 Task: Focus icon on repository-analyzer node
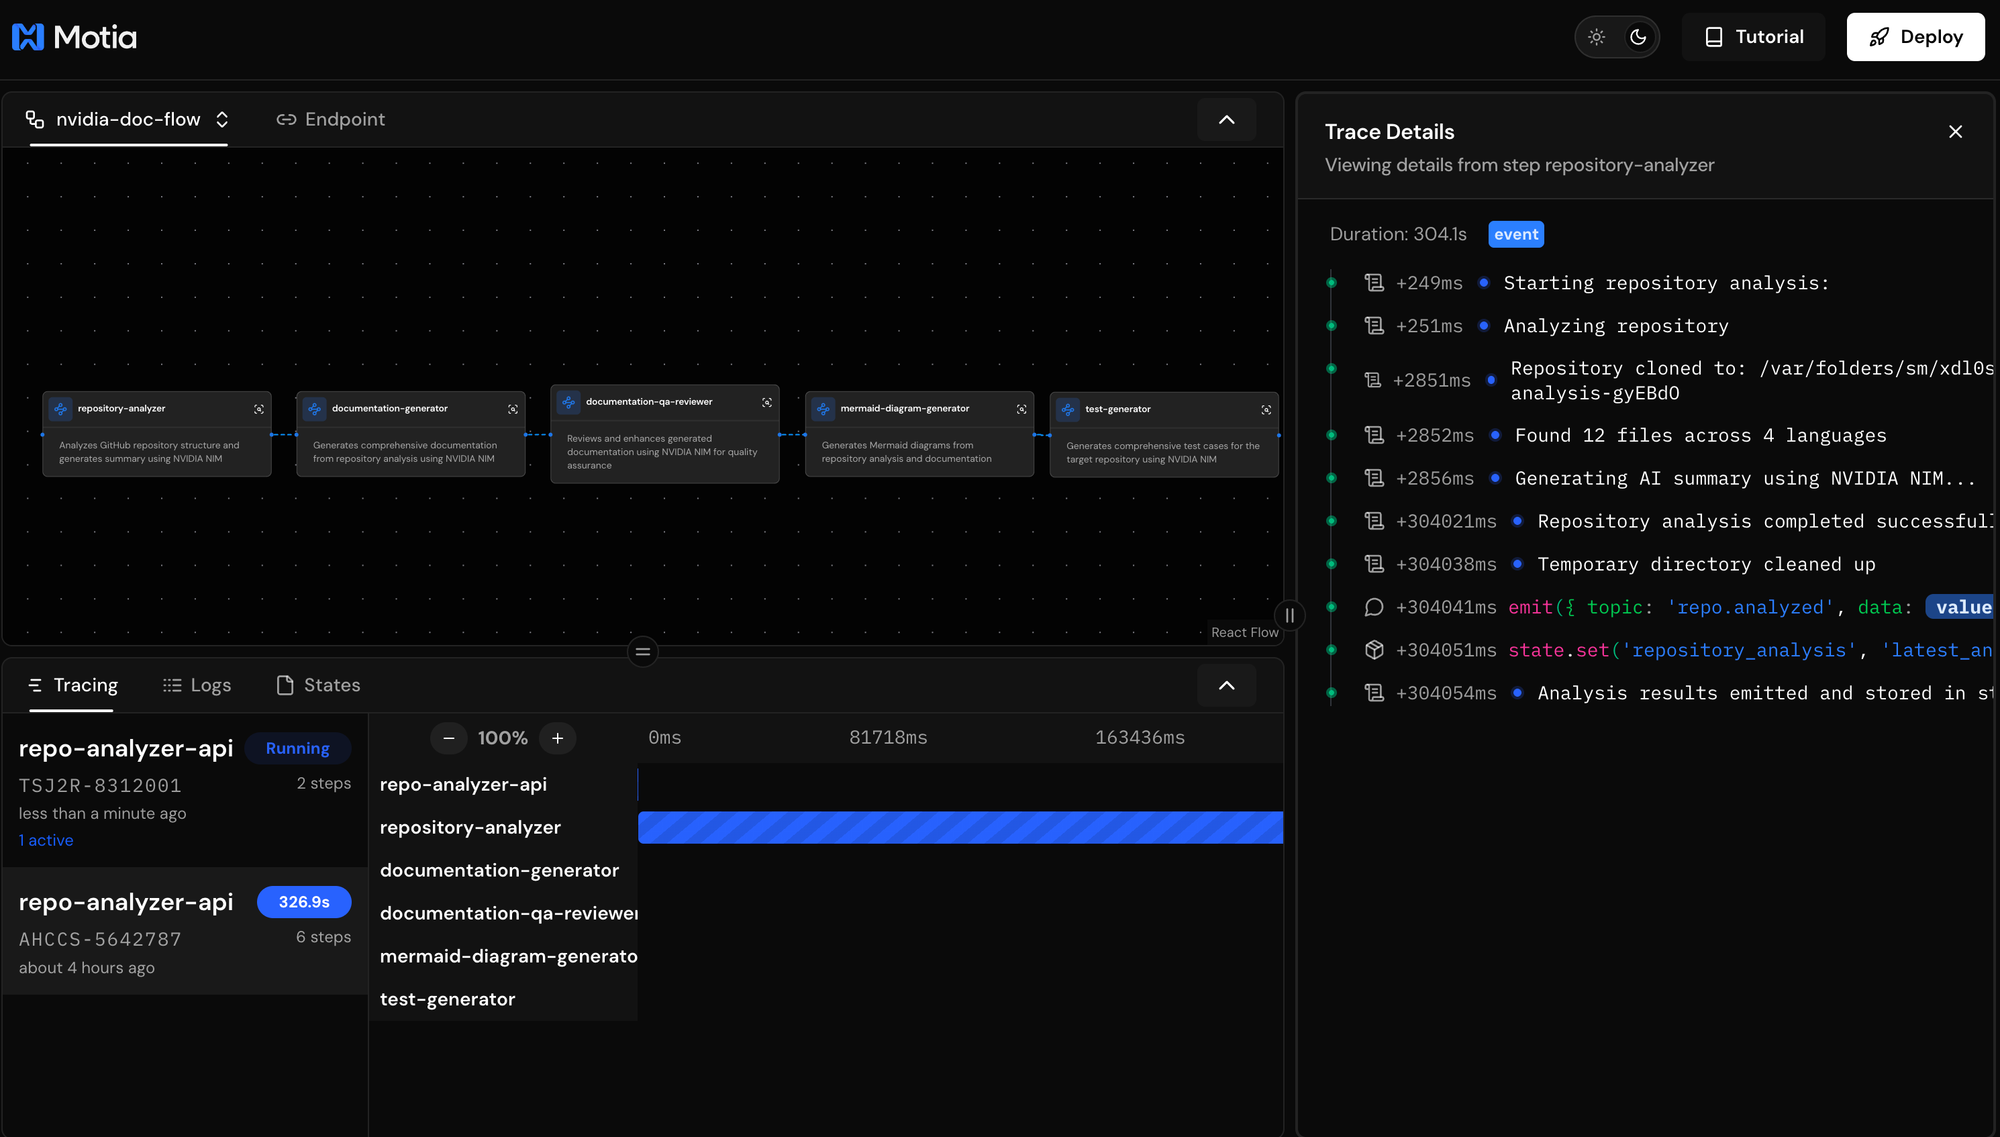259,409
